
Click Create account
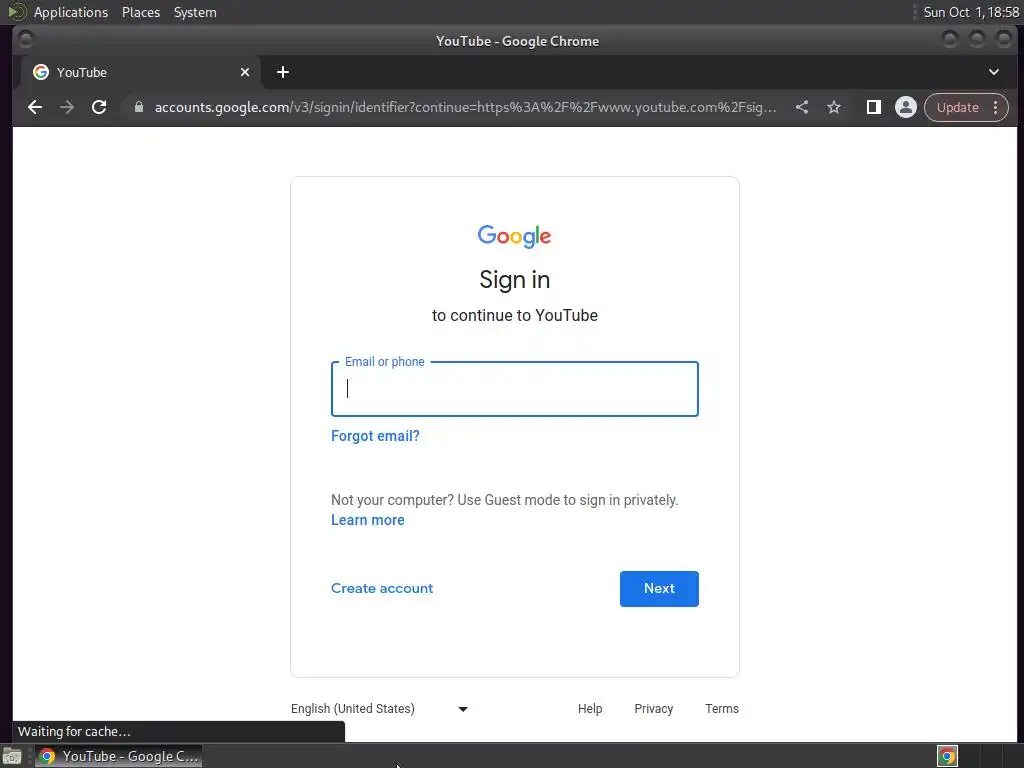tap(382, 588)
